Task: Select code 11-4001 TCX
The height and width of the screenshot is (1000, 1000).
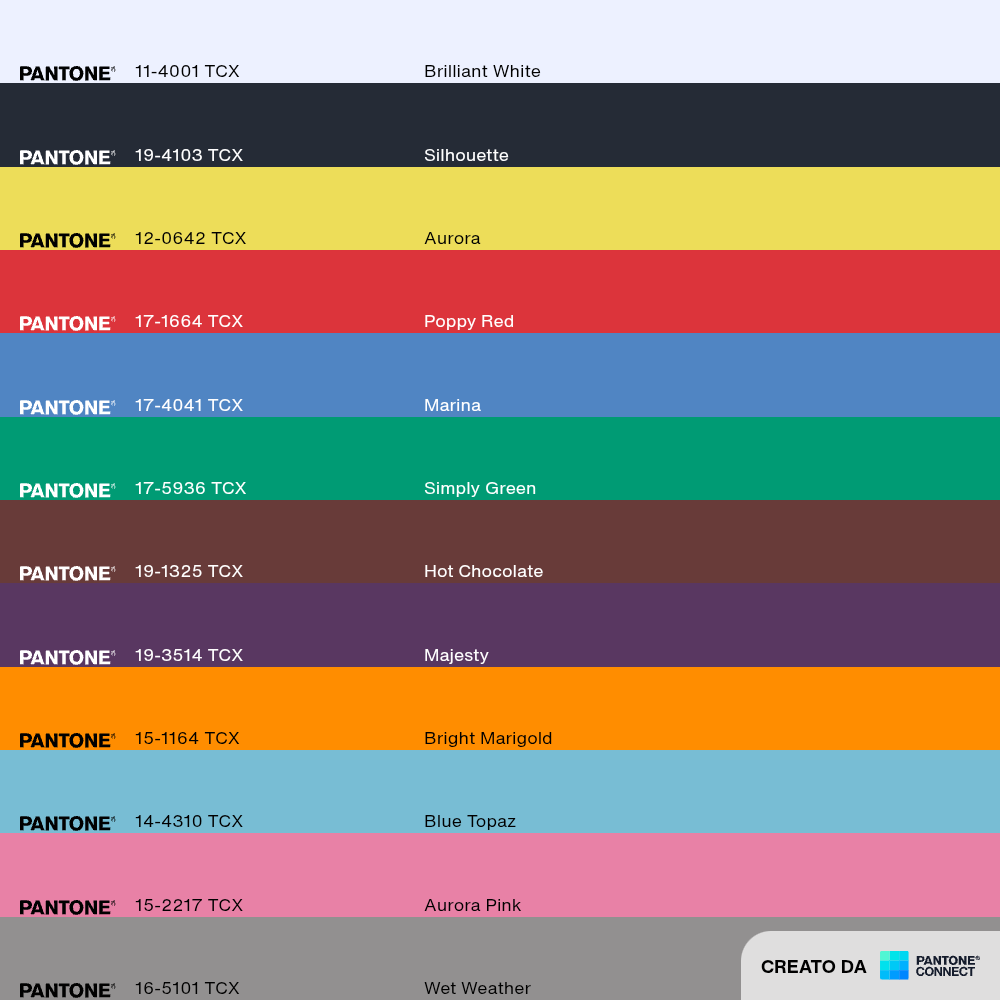Action: [x=187, y=71]
